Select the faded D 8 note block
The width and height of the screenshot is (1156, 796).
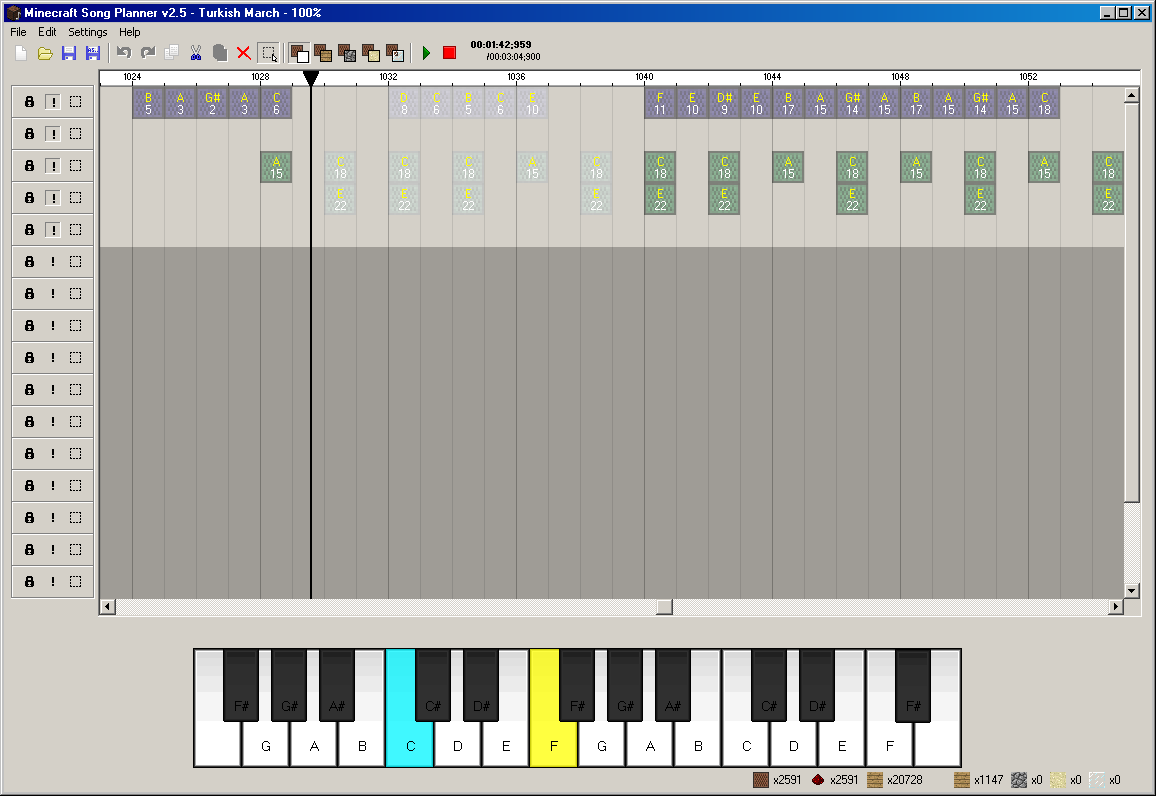pos(404,103)
